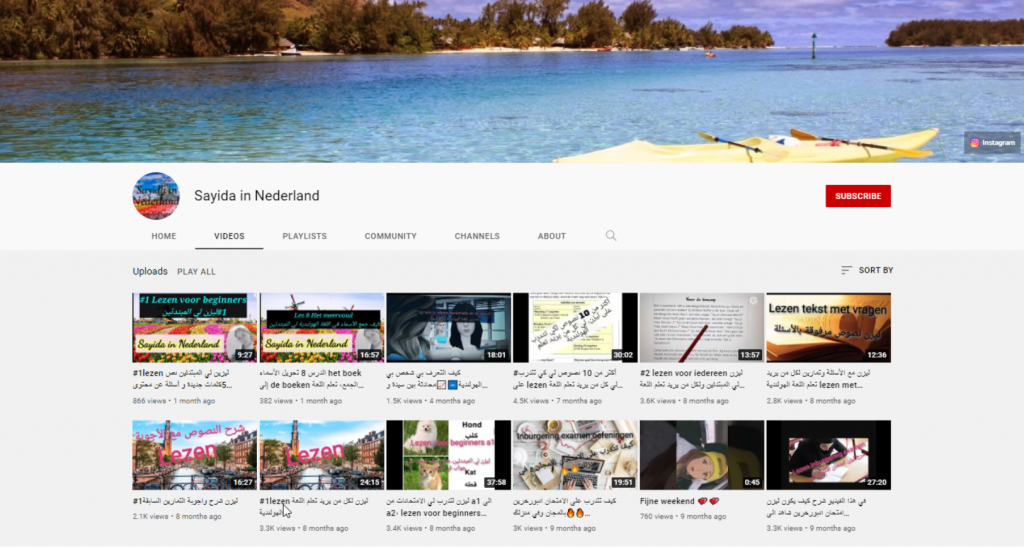Click the Uploads section heading
The height and width of the screenshot is (547, 1024).
point(150,271)
